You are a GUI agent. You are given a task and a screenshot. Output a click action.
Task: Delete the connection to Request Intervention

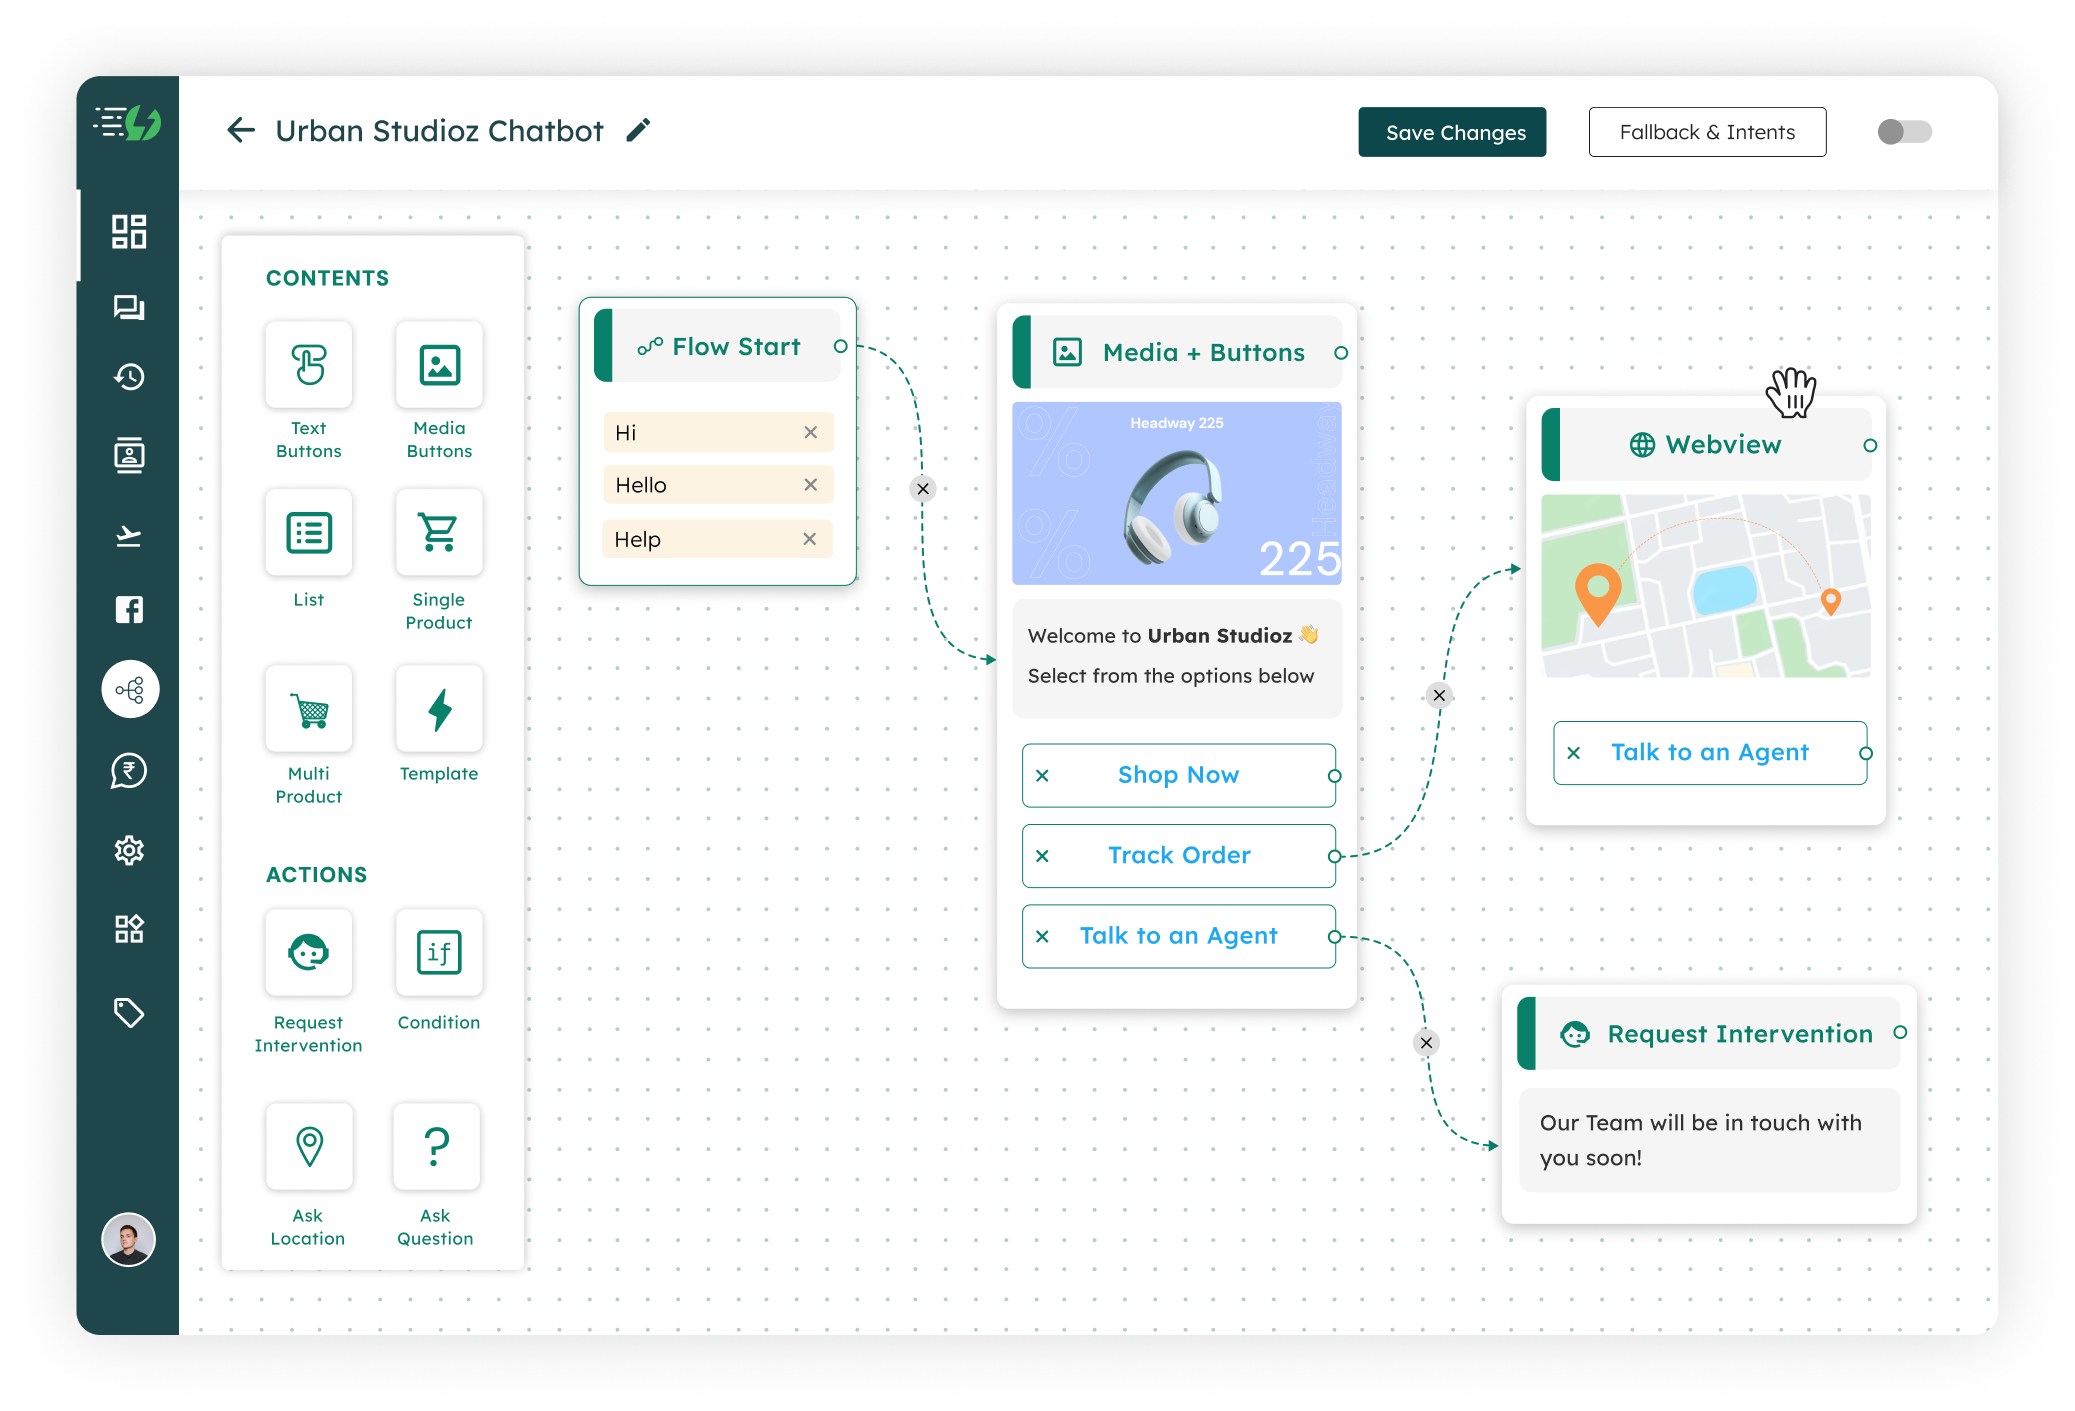(1427, 1043)
